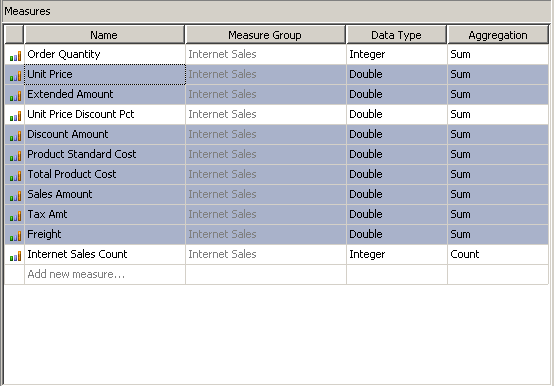The height and width of the screenshot is (386, 554).
Task: Select the Sales Amount name cell
Action: 105,195
